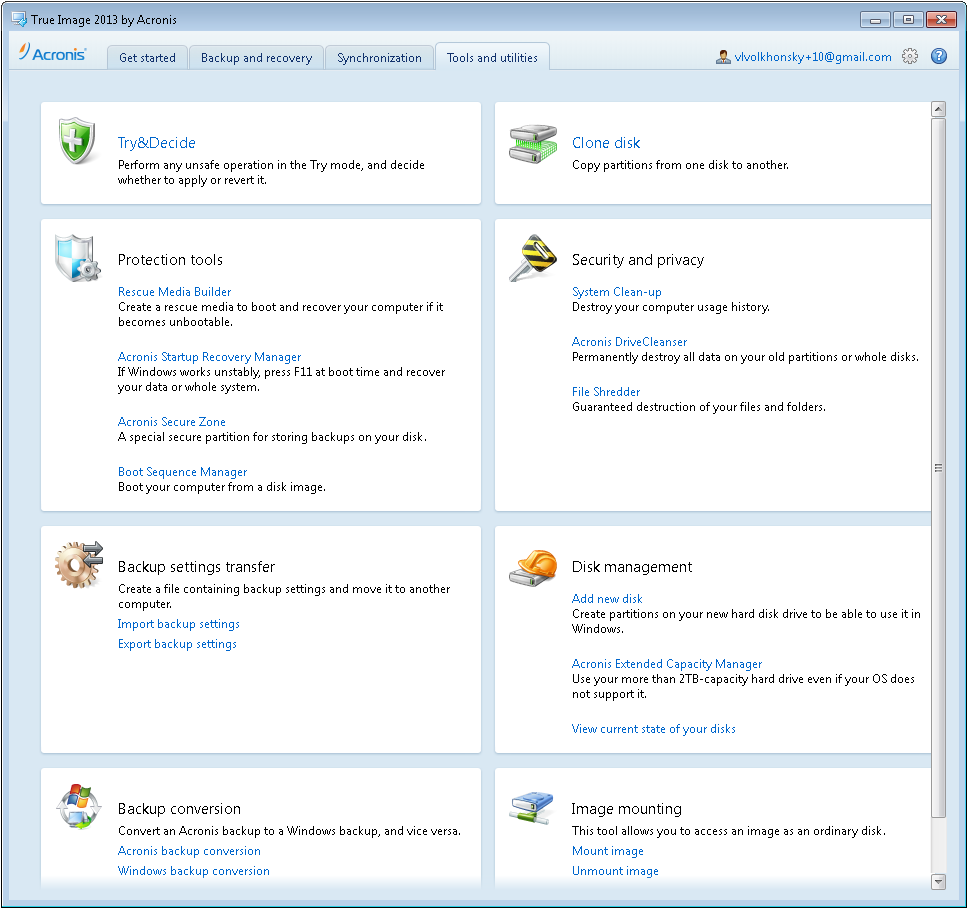The image size is (969, 909).
Task: Click the Security and privacy heading
Action: tap(638, 260)
